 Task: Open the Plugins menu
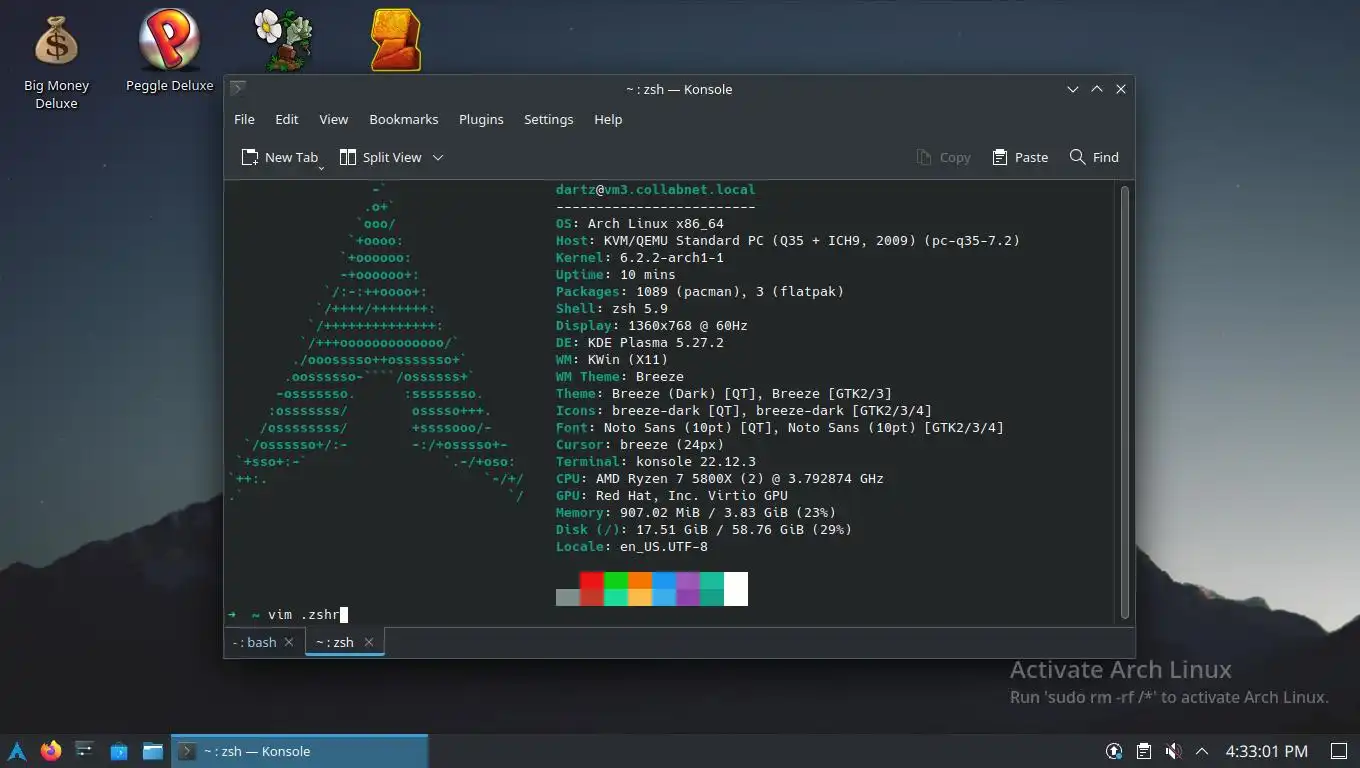(x=481, y=119)
